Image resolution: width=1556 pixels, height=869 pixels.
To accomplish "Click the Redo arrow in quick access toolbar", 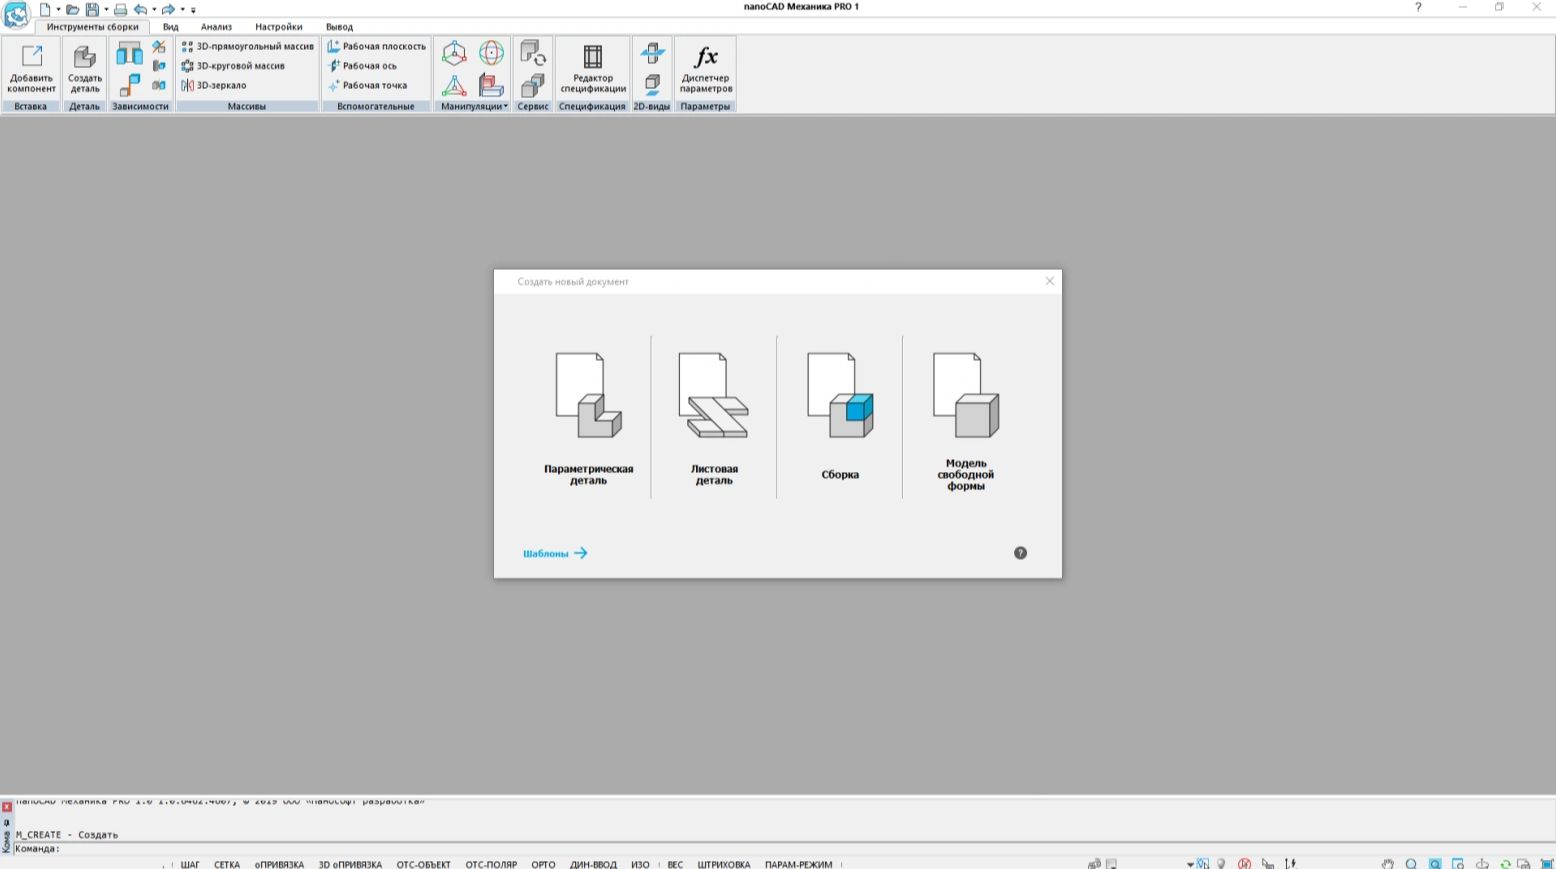I will coord(168,9).
